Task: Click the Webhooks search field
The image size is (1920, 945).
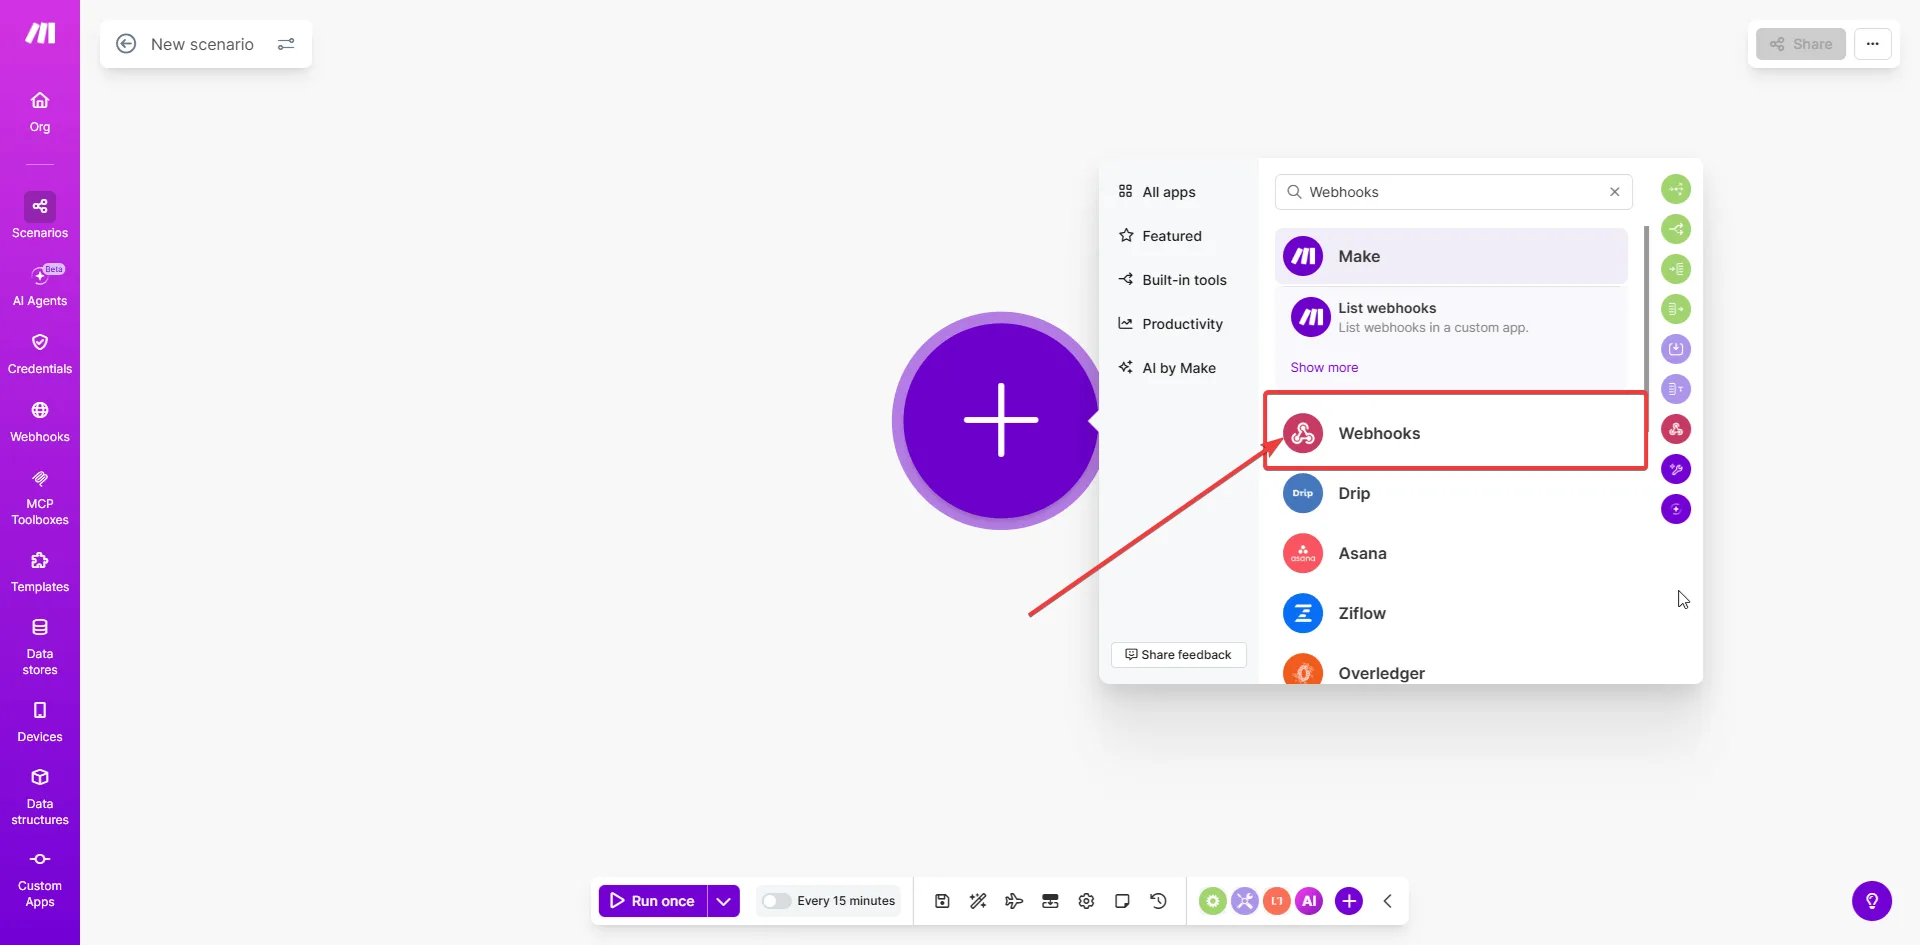Action: pos(1453,192)
